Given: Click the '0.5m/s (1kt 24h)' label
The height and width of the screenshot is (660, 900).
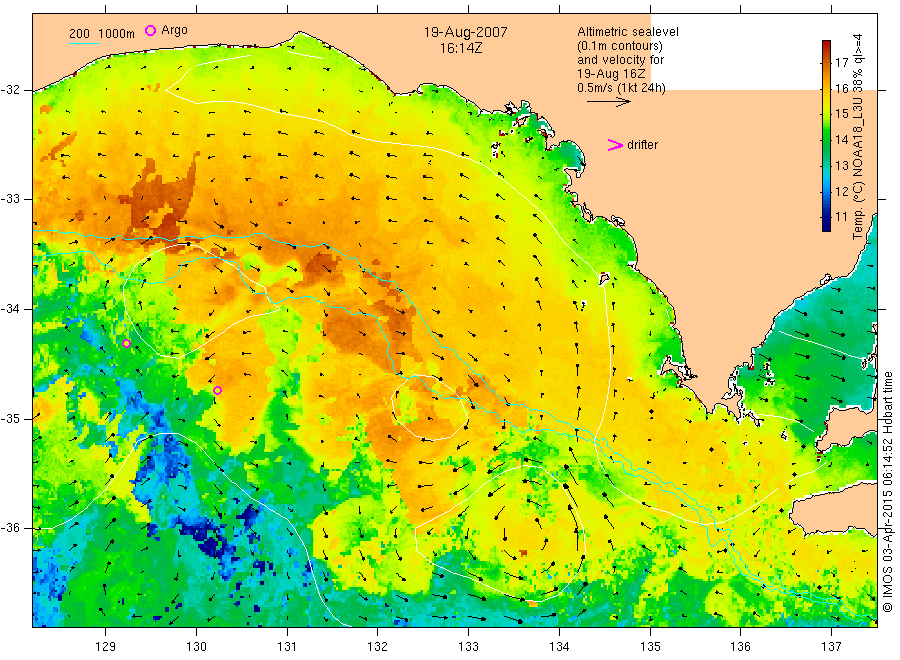Looking at the screenshot, I should point(621,88).
